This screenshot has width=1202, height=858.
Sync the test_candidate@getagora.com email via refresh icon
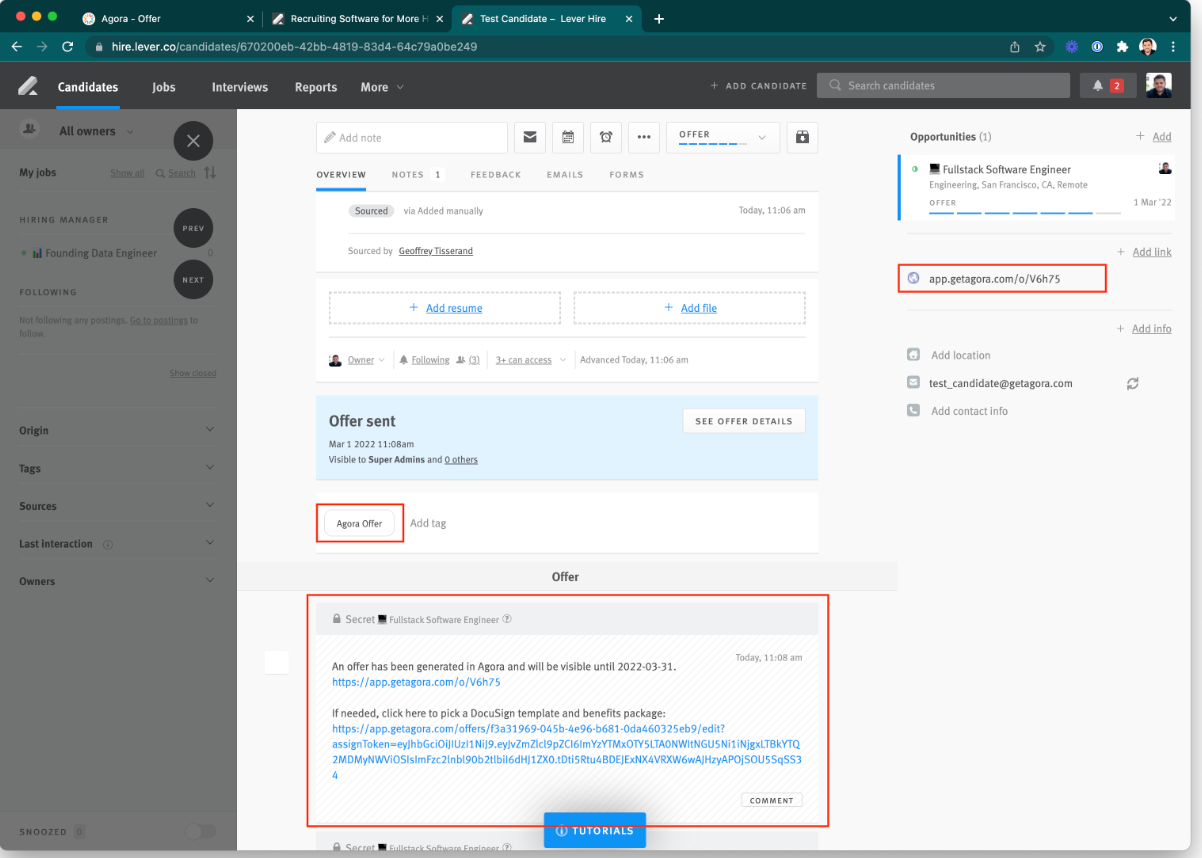[x=1132, y=382]
